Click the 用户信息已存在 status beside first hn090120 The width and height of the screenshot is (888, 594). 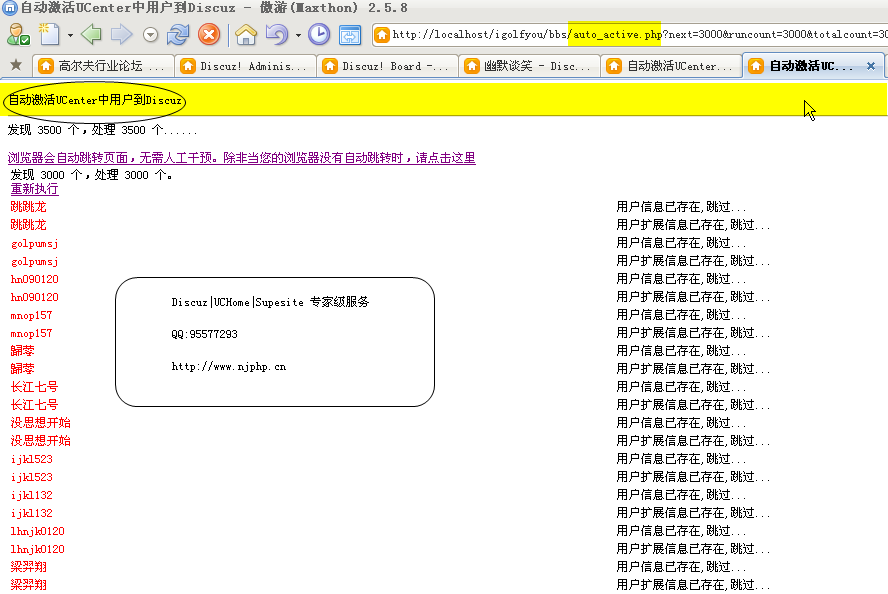pyautogui.click(x=681, y=279)
